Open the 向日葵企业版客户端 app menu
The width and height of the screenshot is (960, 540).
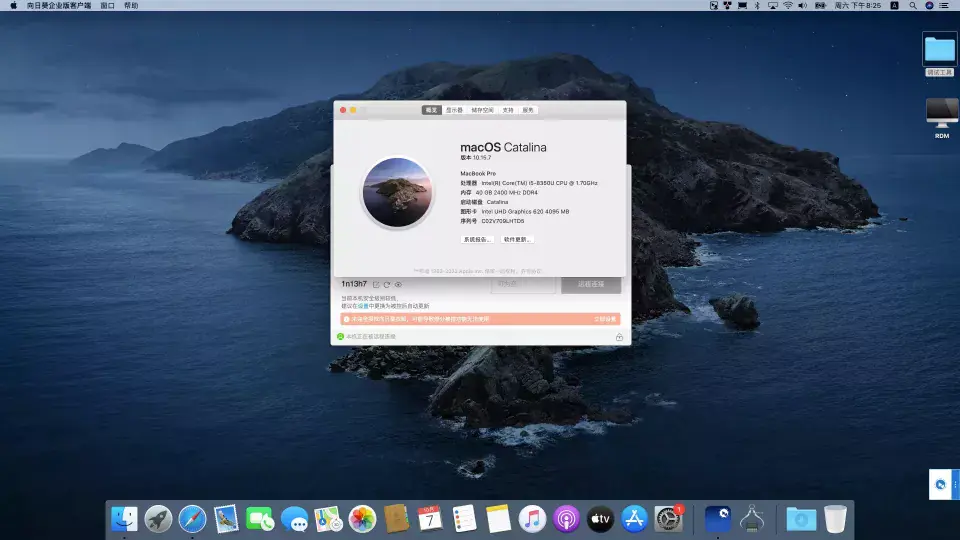tap(59, 6)
